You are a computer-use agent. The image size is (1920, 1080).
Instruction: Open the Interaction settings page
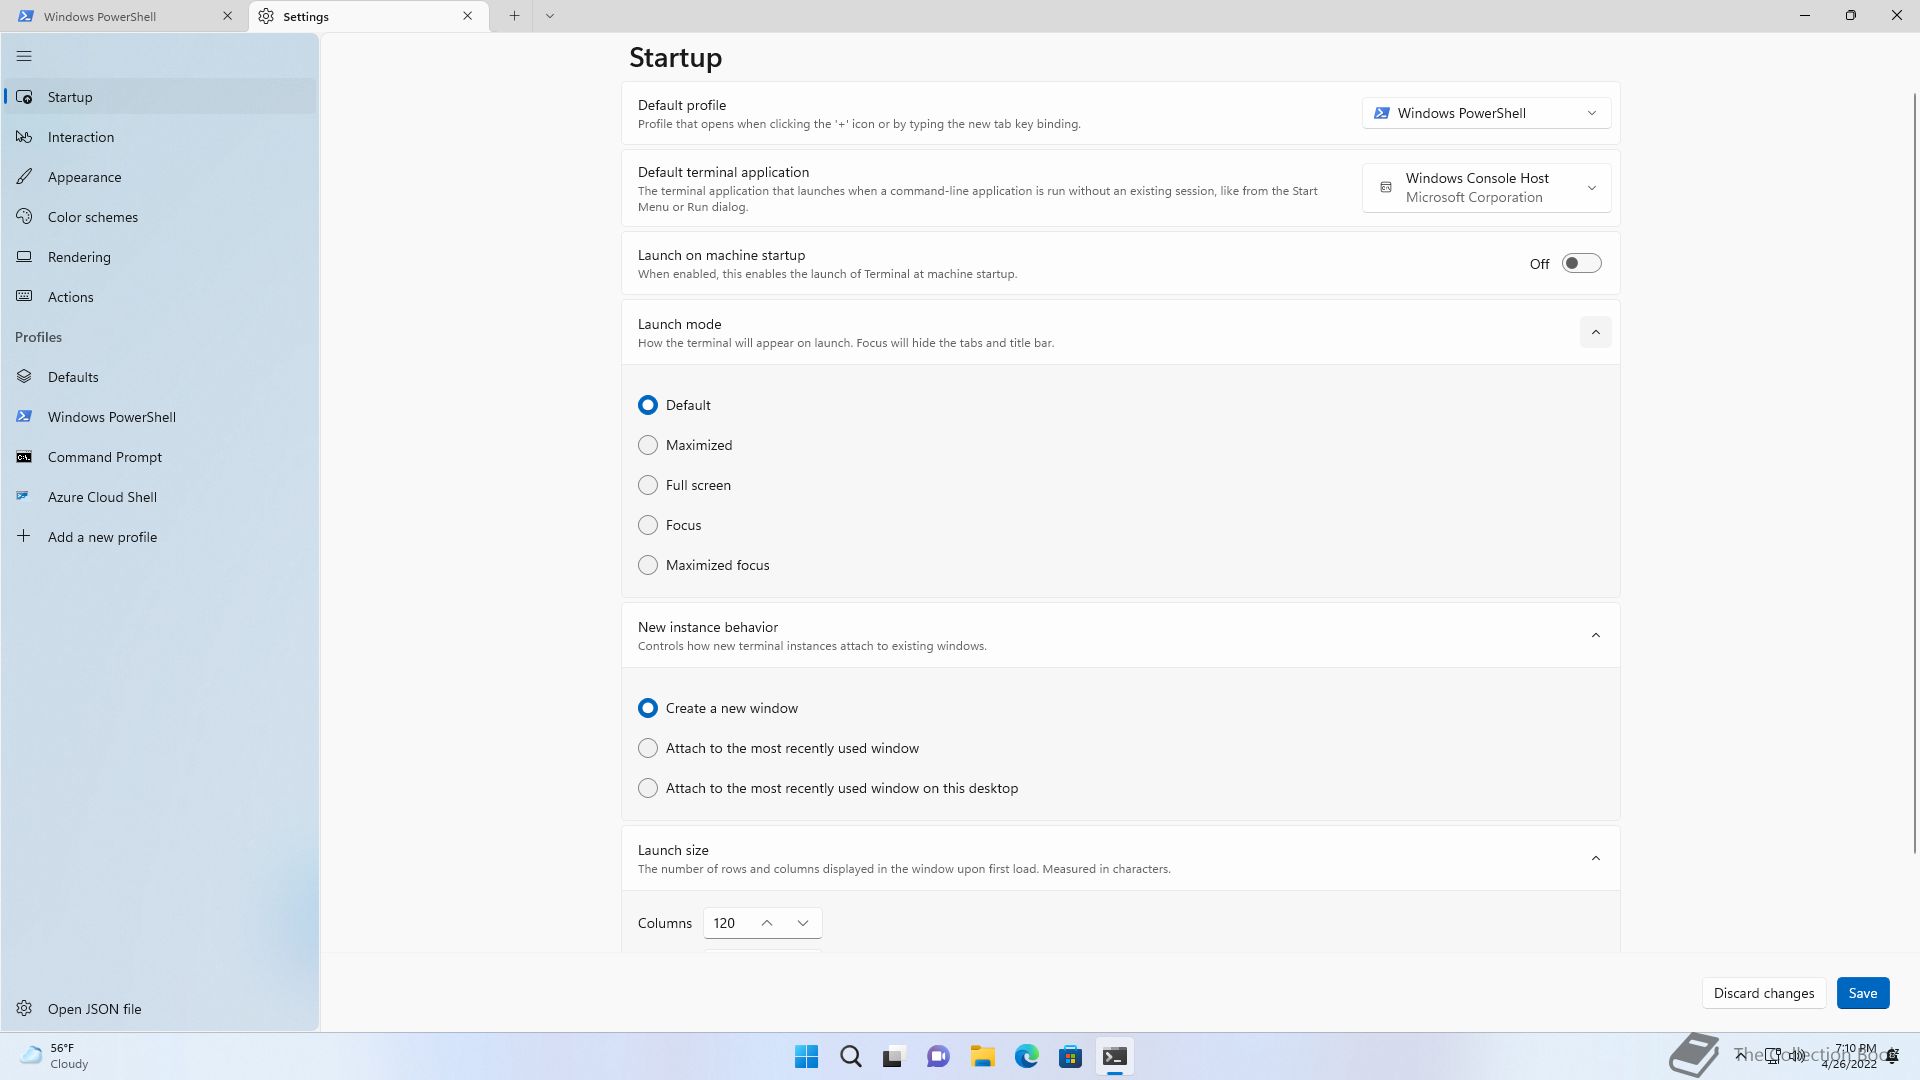coord(160,137)
